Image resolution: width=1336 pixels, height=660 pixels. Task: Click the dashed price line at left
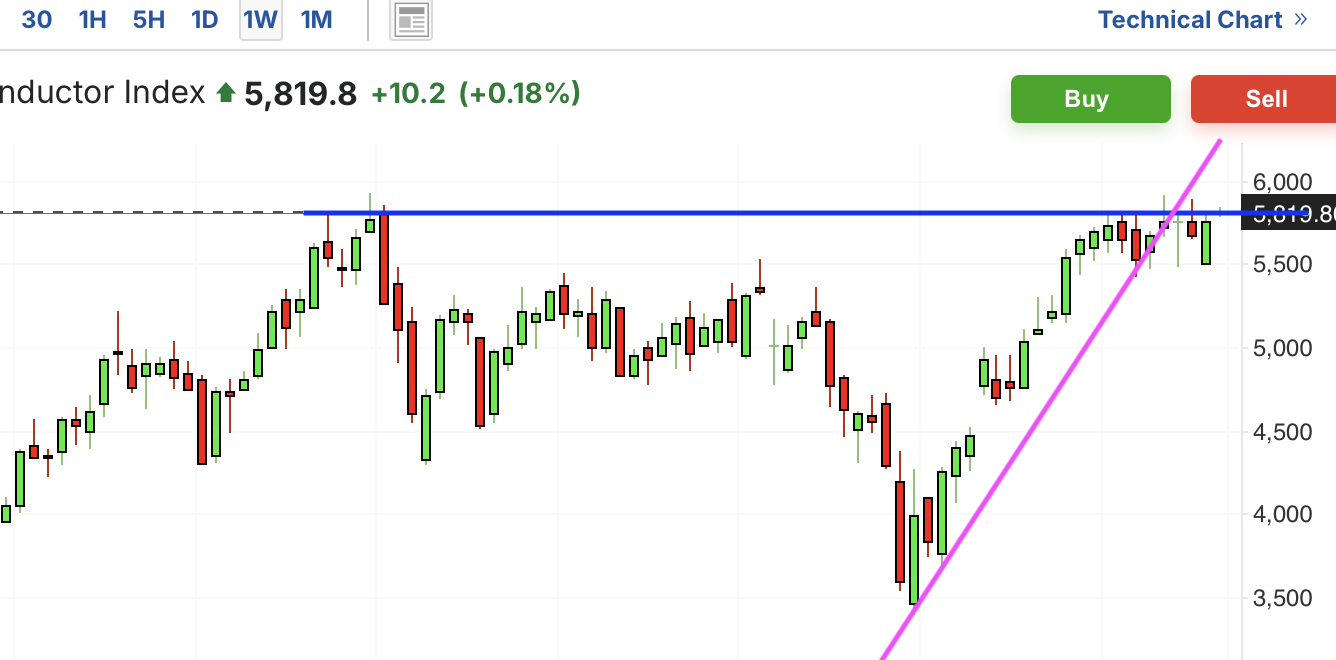[152, 212]
